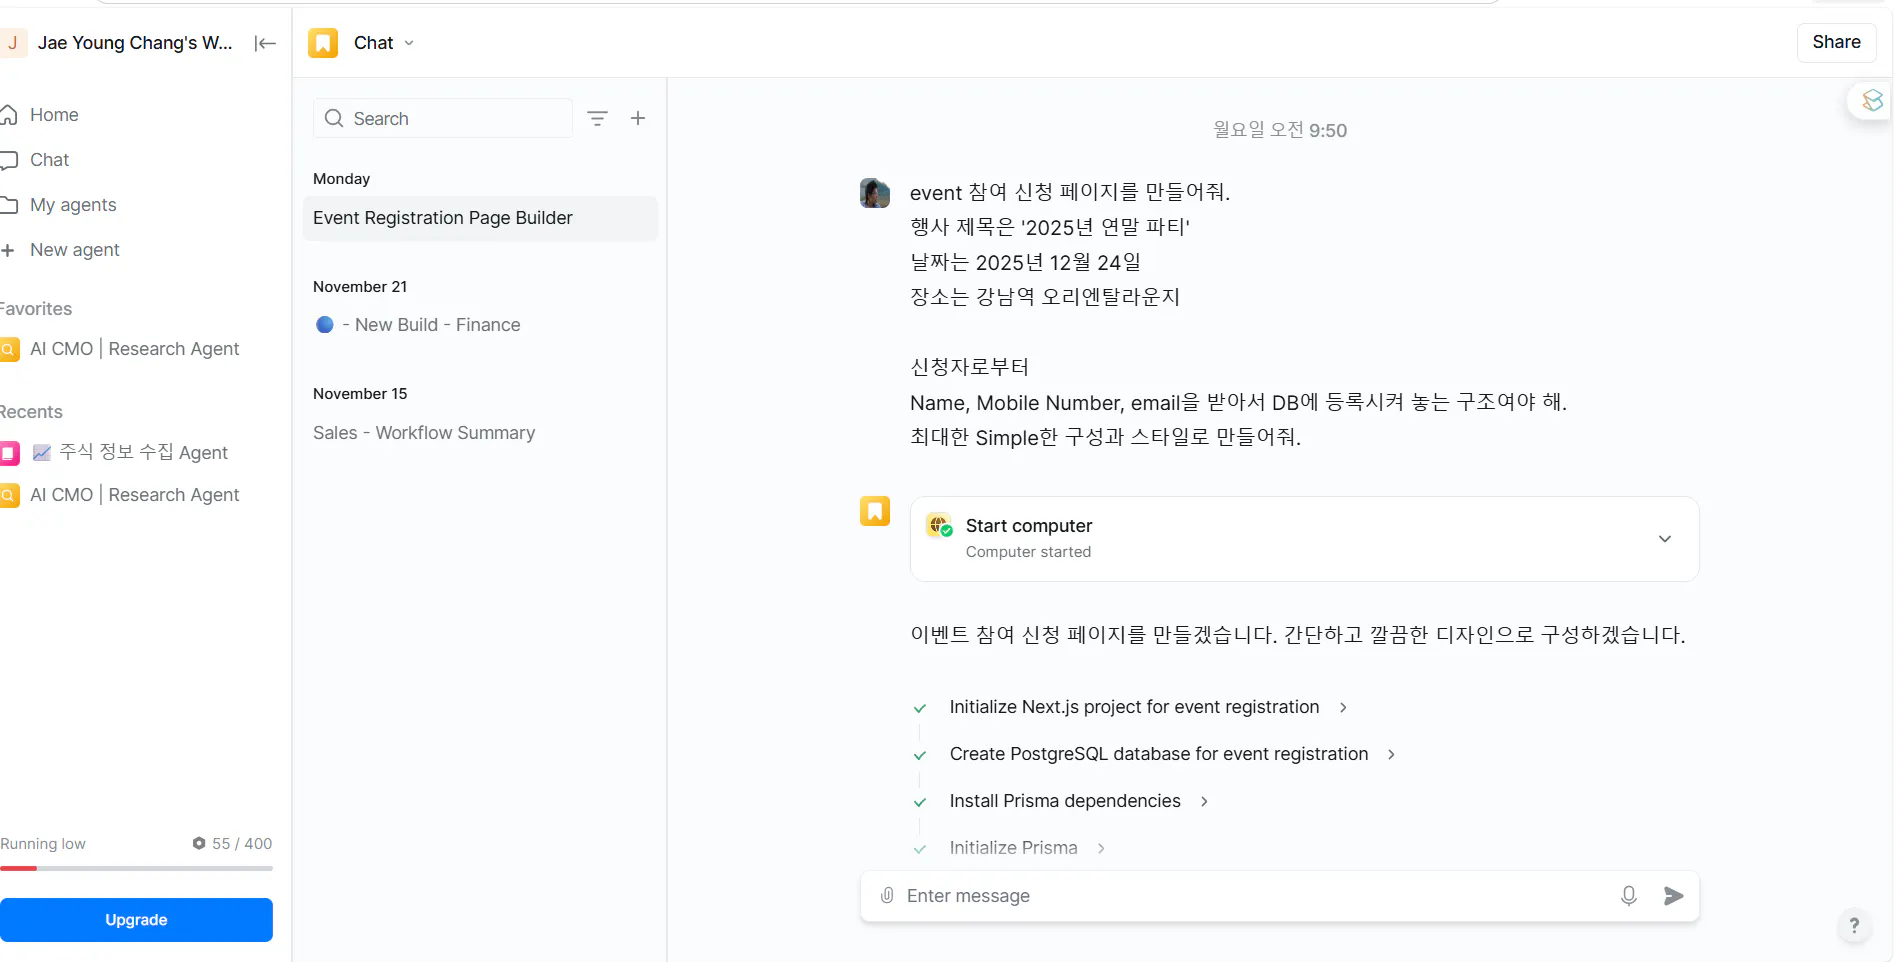Click the credits usage progress bar
The image size is (1895, 962).
coord(136,868)
